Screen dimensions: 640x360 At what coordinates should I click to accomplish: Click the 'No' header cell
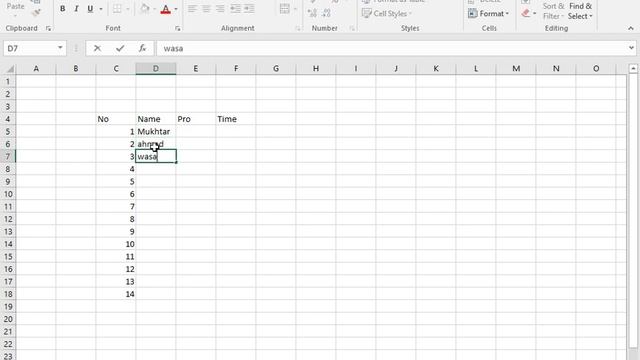(116, 119)
